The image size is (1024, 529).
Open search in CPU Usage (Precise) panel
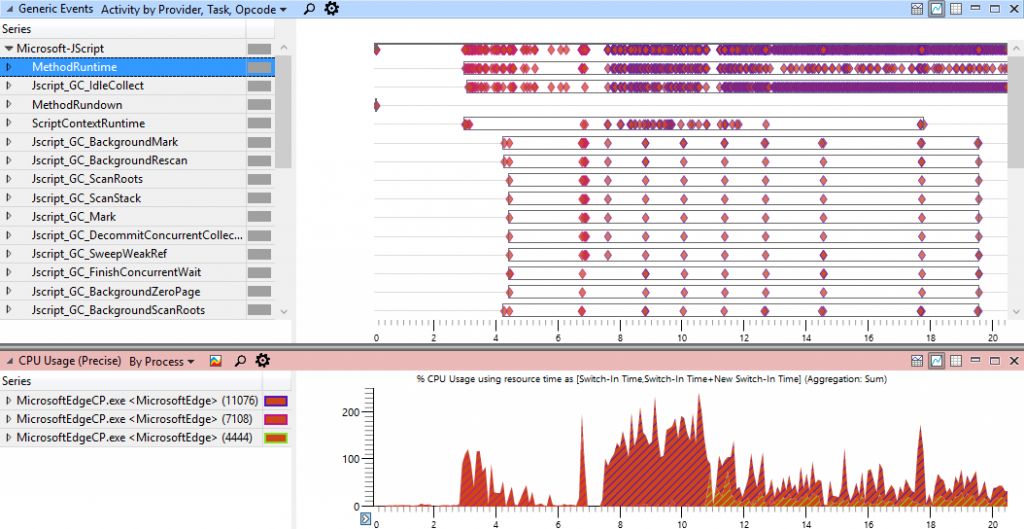point(240,361)
